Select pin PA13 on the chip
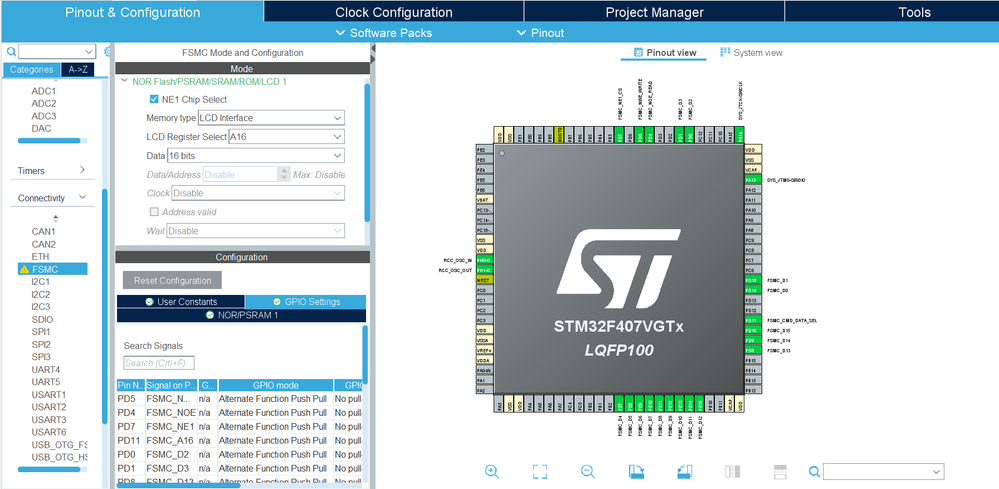 point(753,180)
